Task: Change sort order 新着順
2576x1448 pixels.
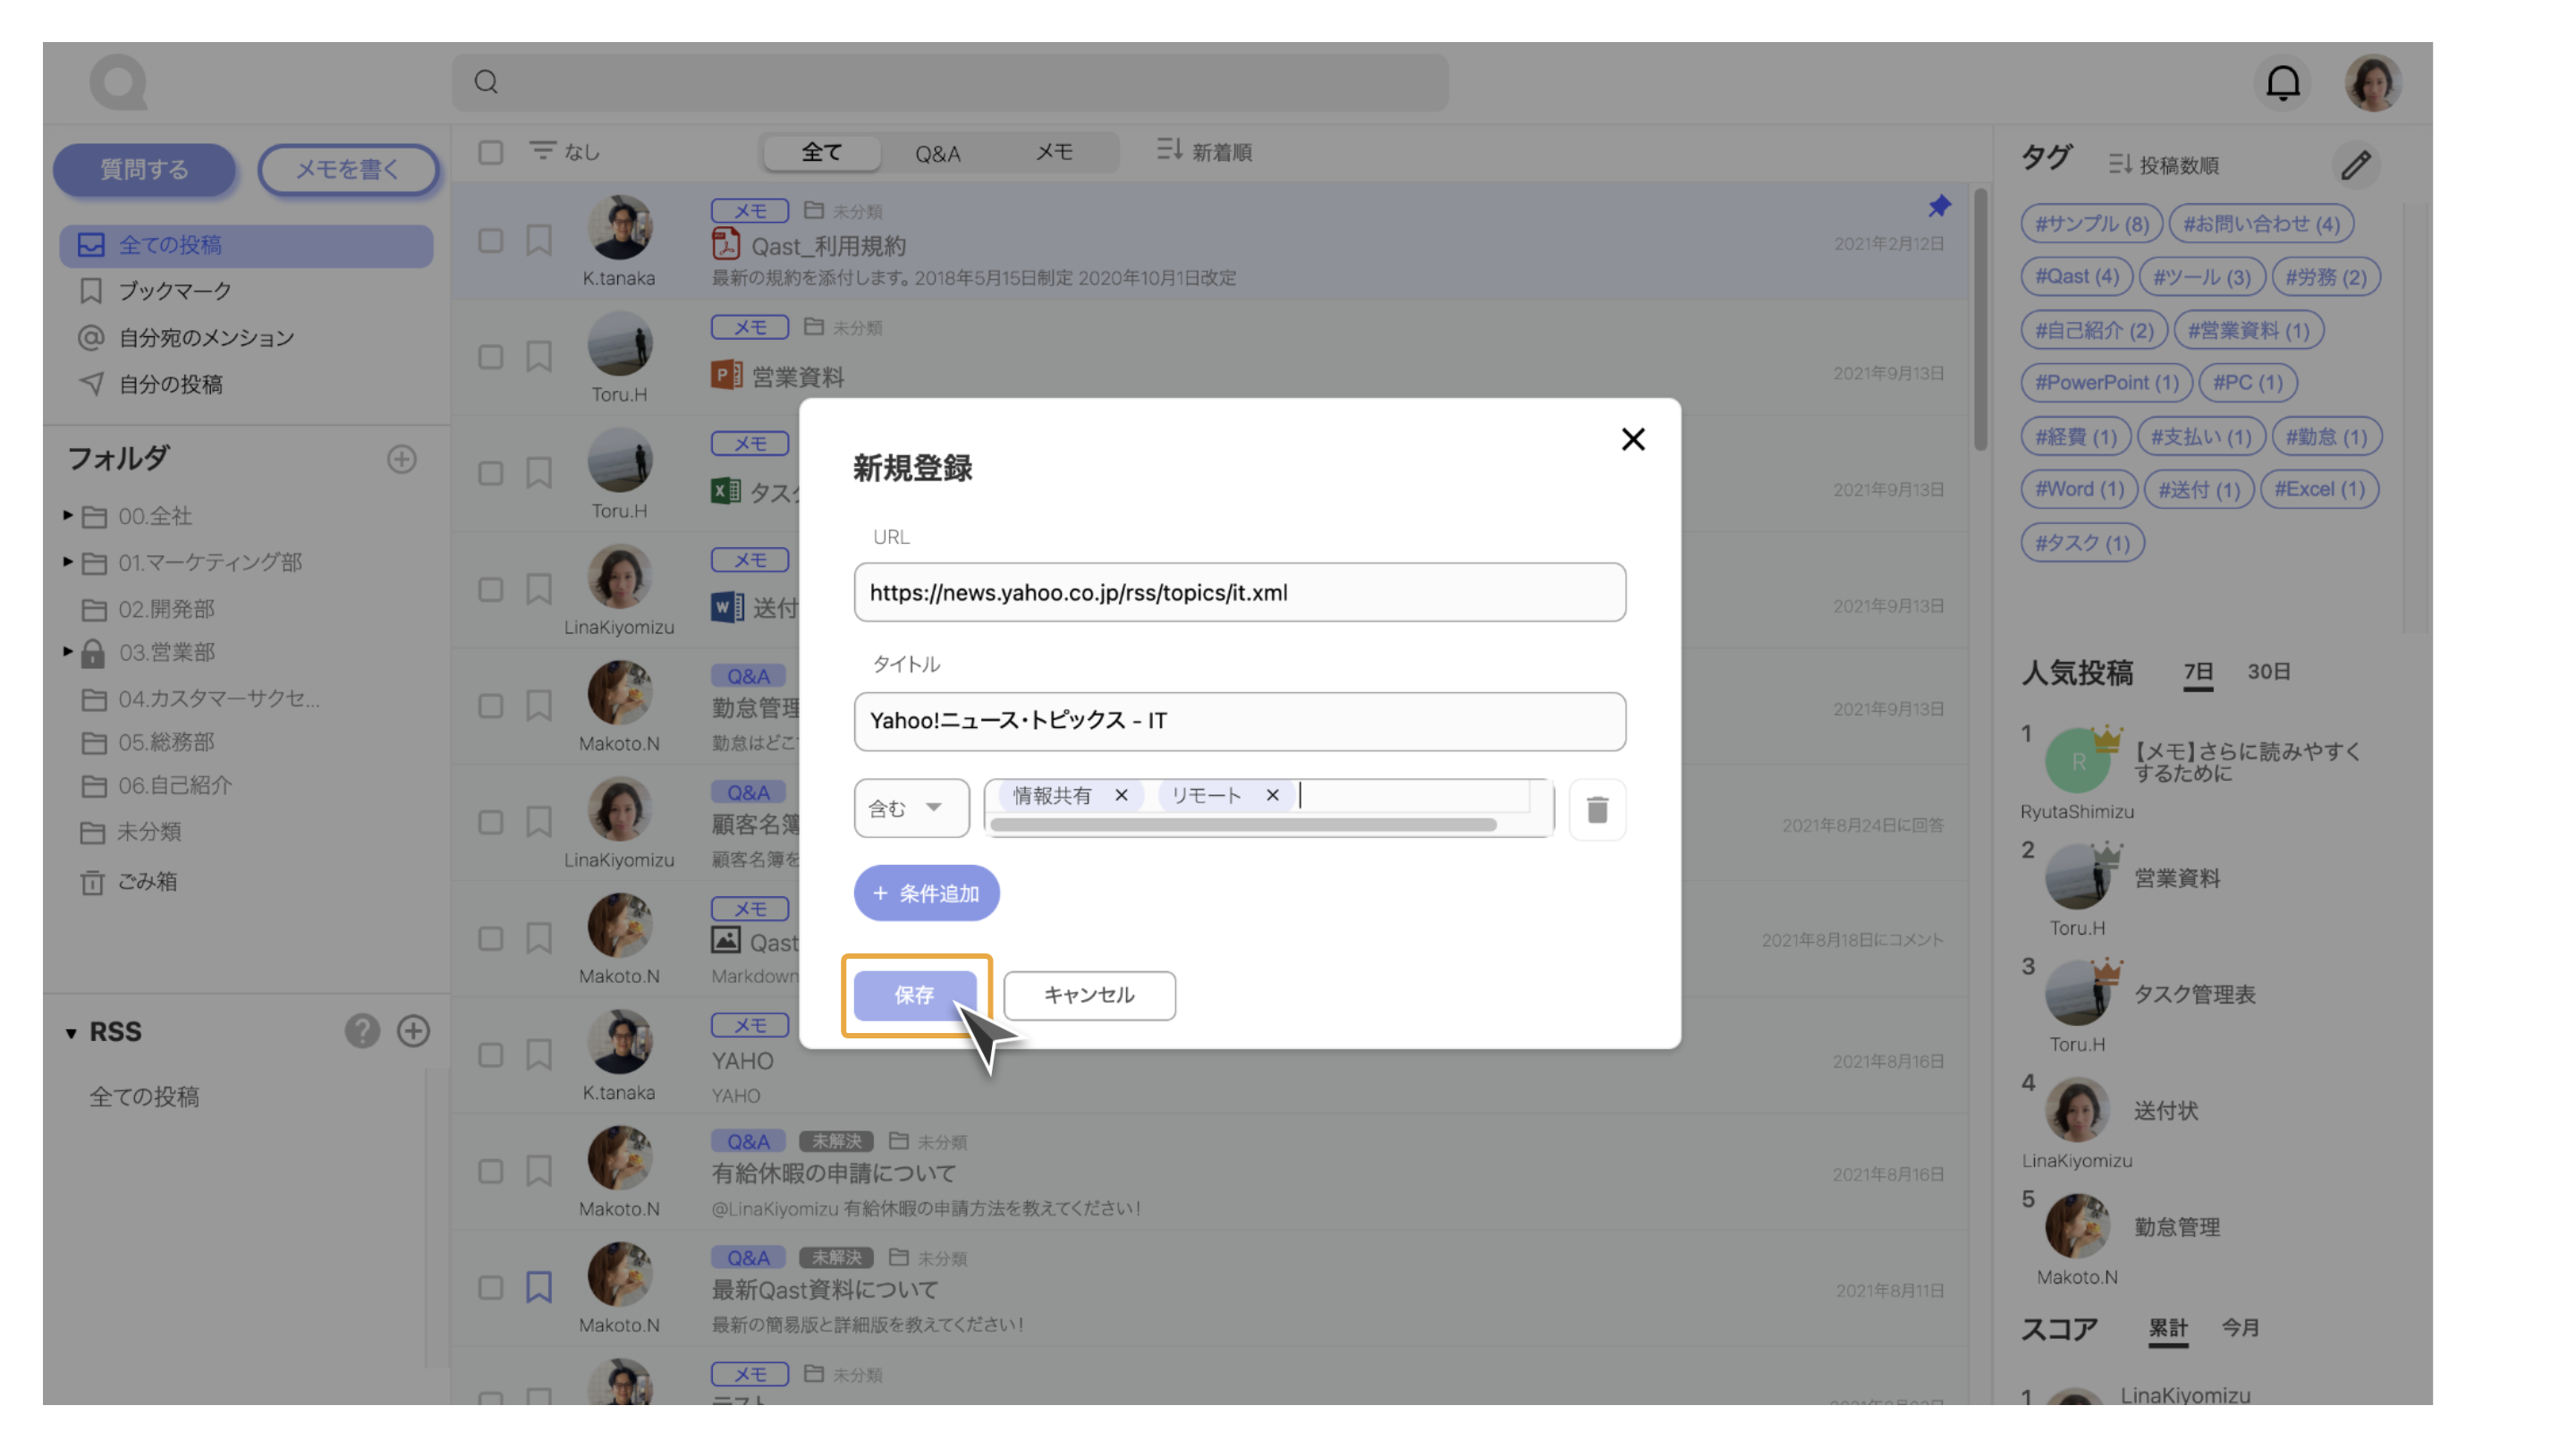Action: tap(1205, 152)
